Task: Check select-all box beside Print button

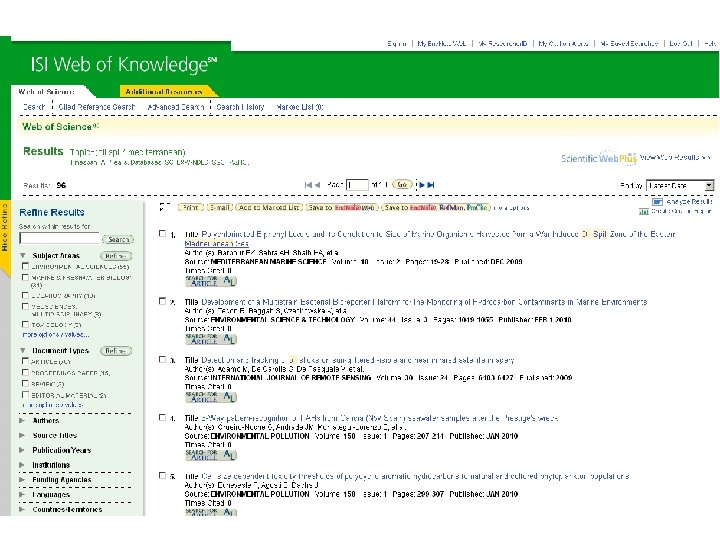Action: pos(163,207)
